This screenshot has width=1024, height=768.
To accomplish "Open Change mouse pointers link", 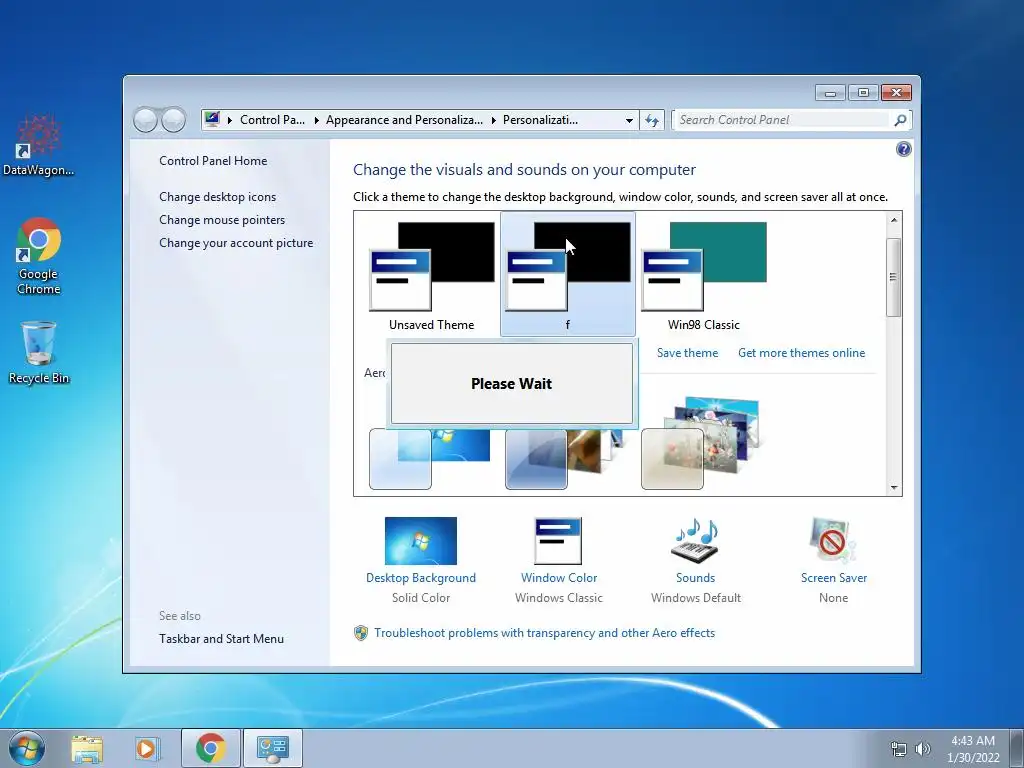I will coord(222,219).
